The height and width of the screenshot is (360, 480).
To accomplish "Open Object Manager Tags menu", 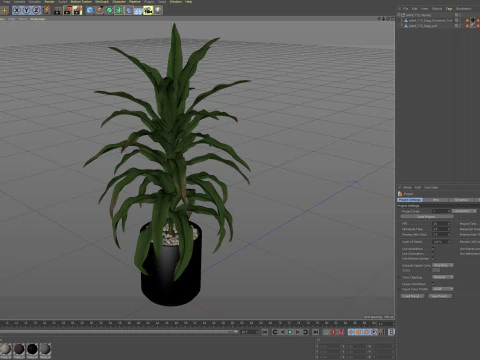I will [x=449, y=9].
